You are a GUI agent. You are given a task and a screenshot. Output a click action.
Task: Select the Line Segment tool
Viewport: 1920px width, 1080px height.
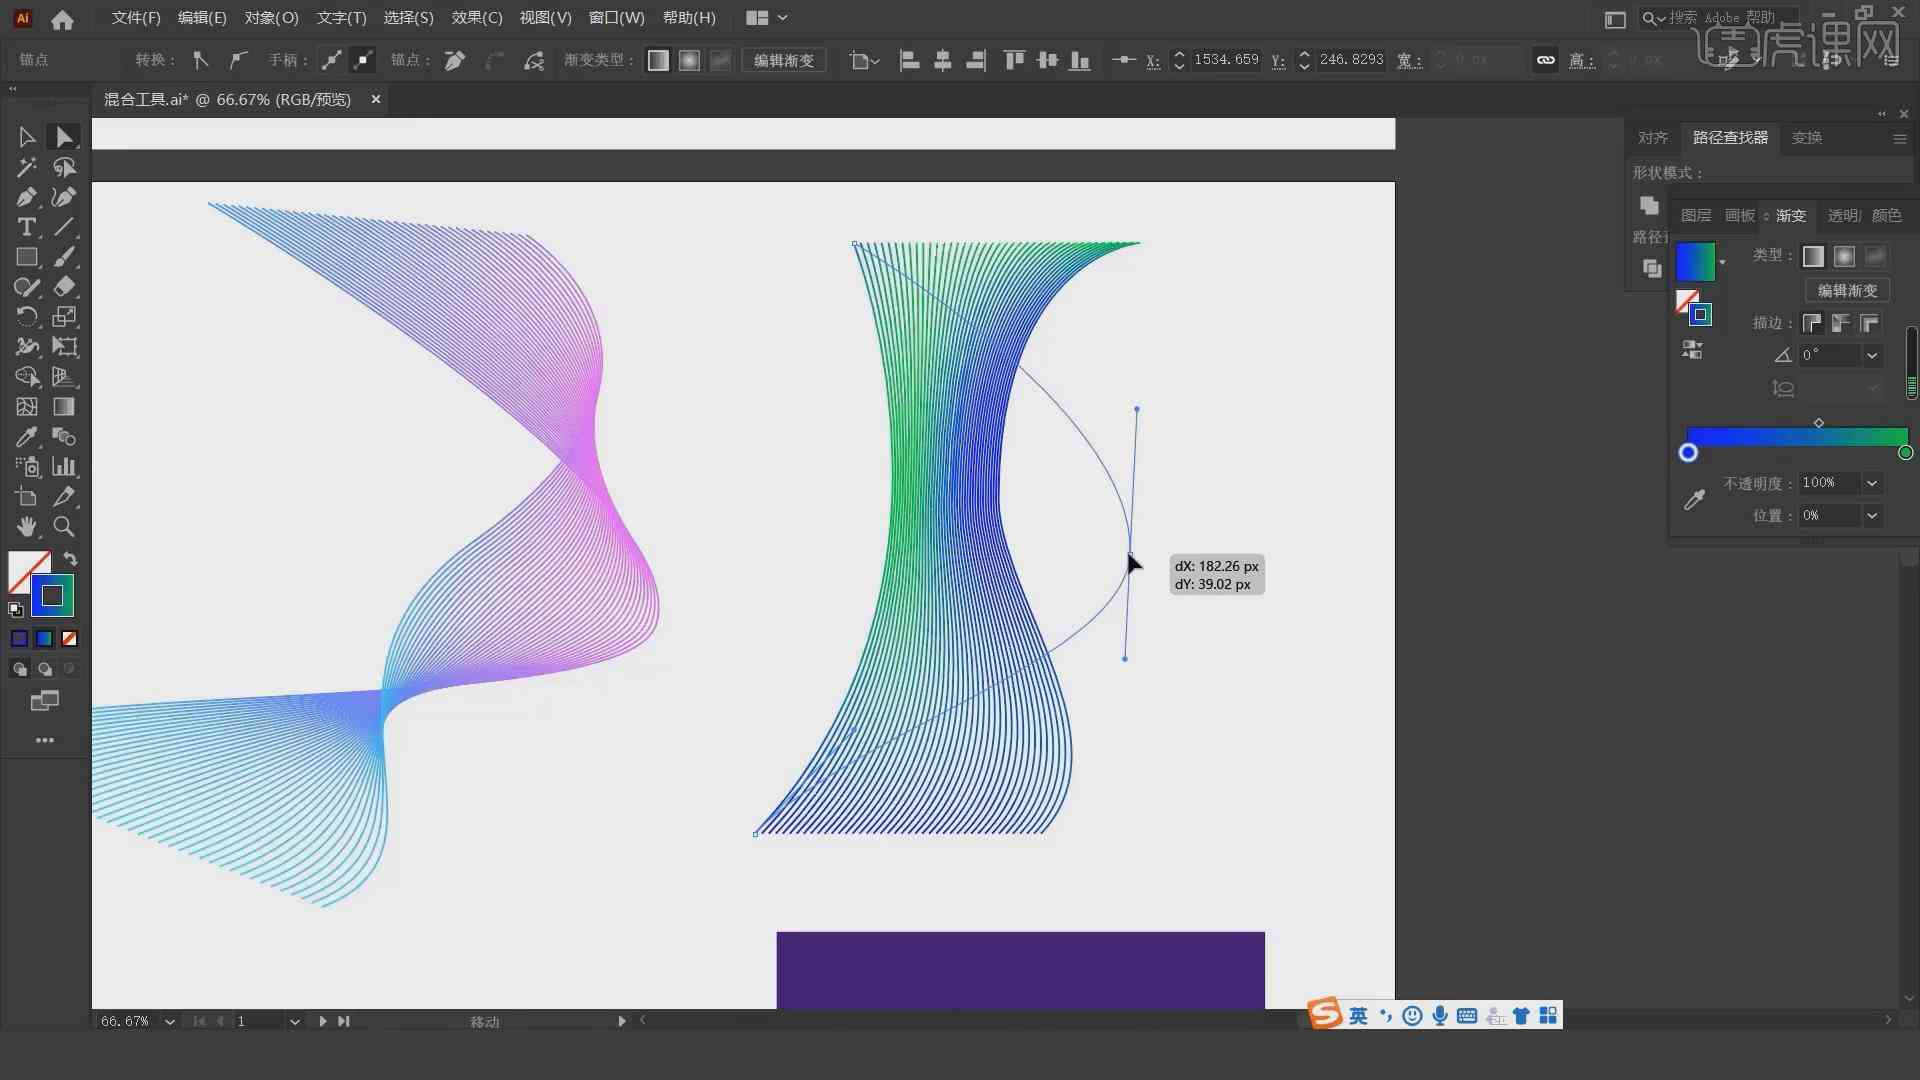64,227
